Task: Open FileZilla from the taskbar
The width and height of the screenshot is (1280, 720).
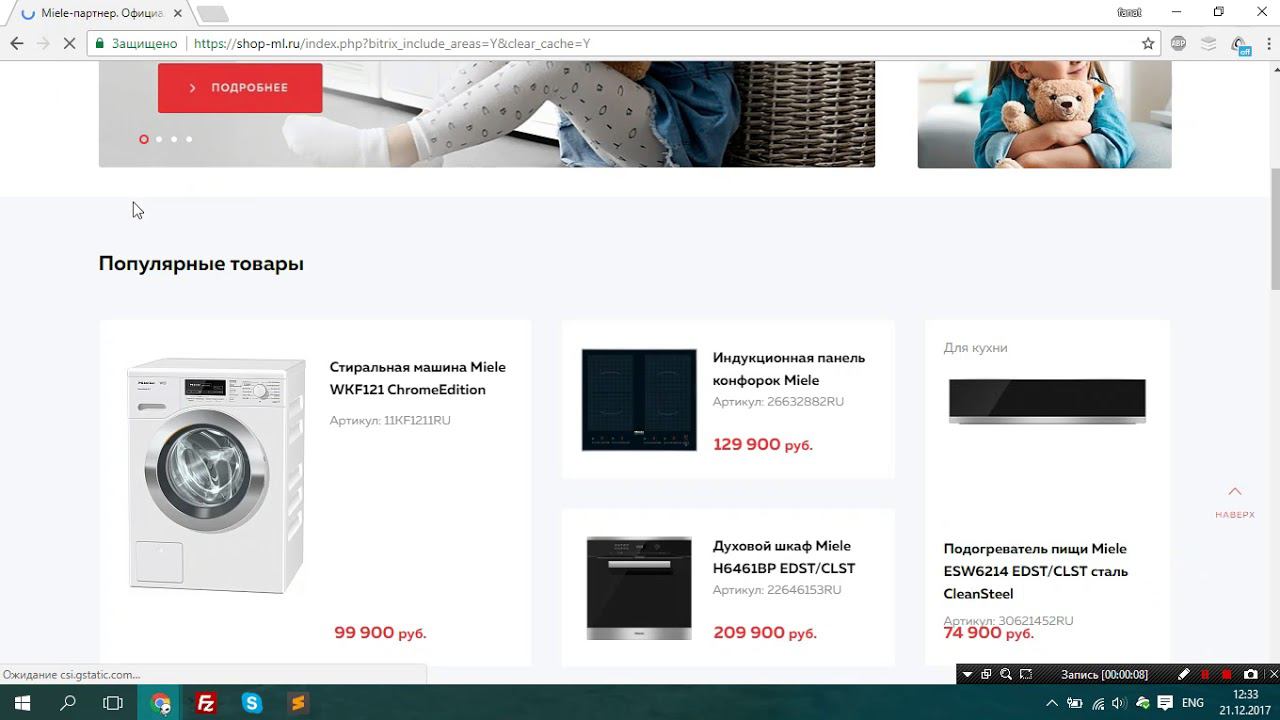Action: (206, 703)
